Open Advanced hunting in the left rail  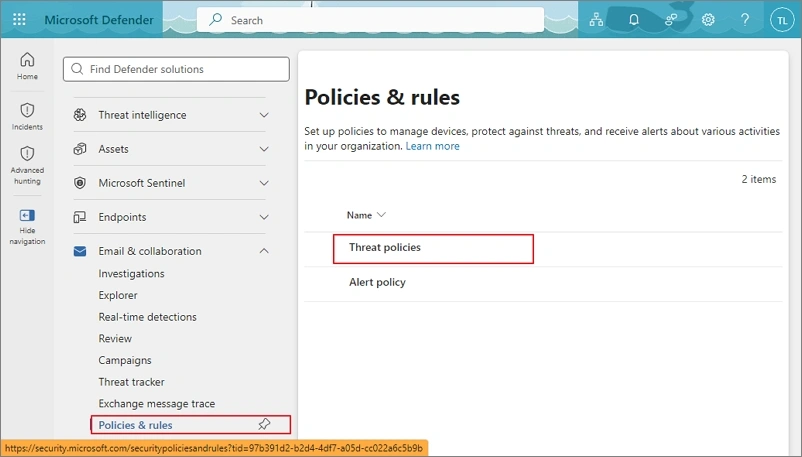(27, 165)
